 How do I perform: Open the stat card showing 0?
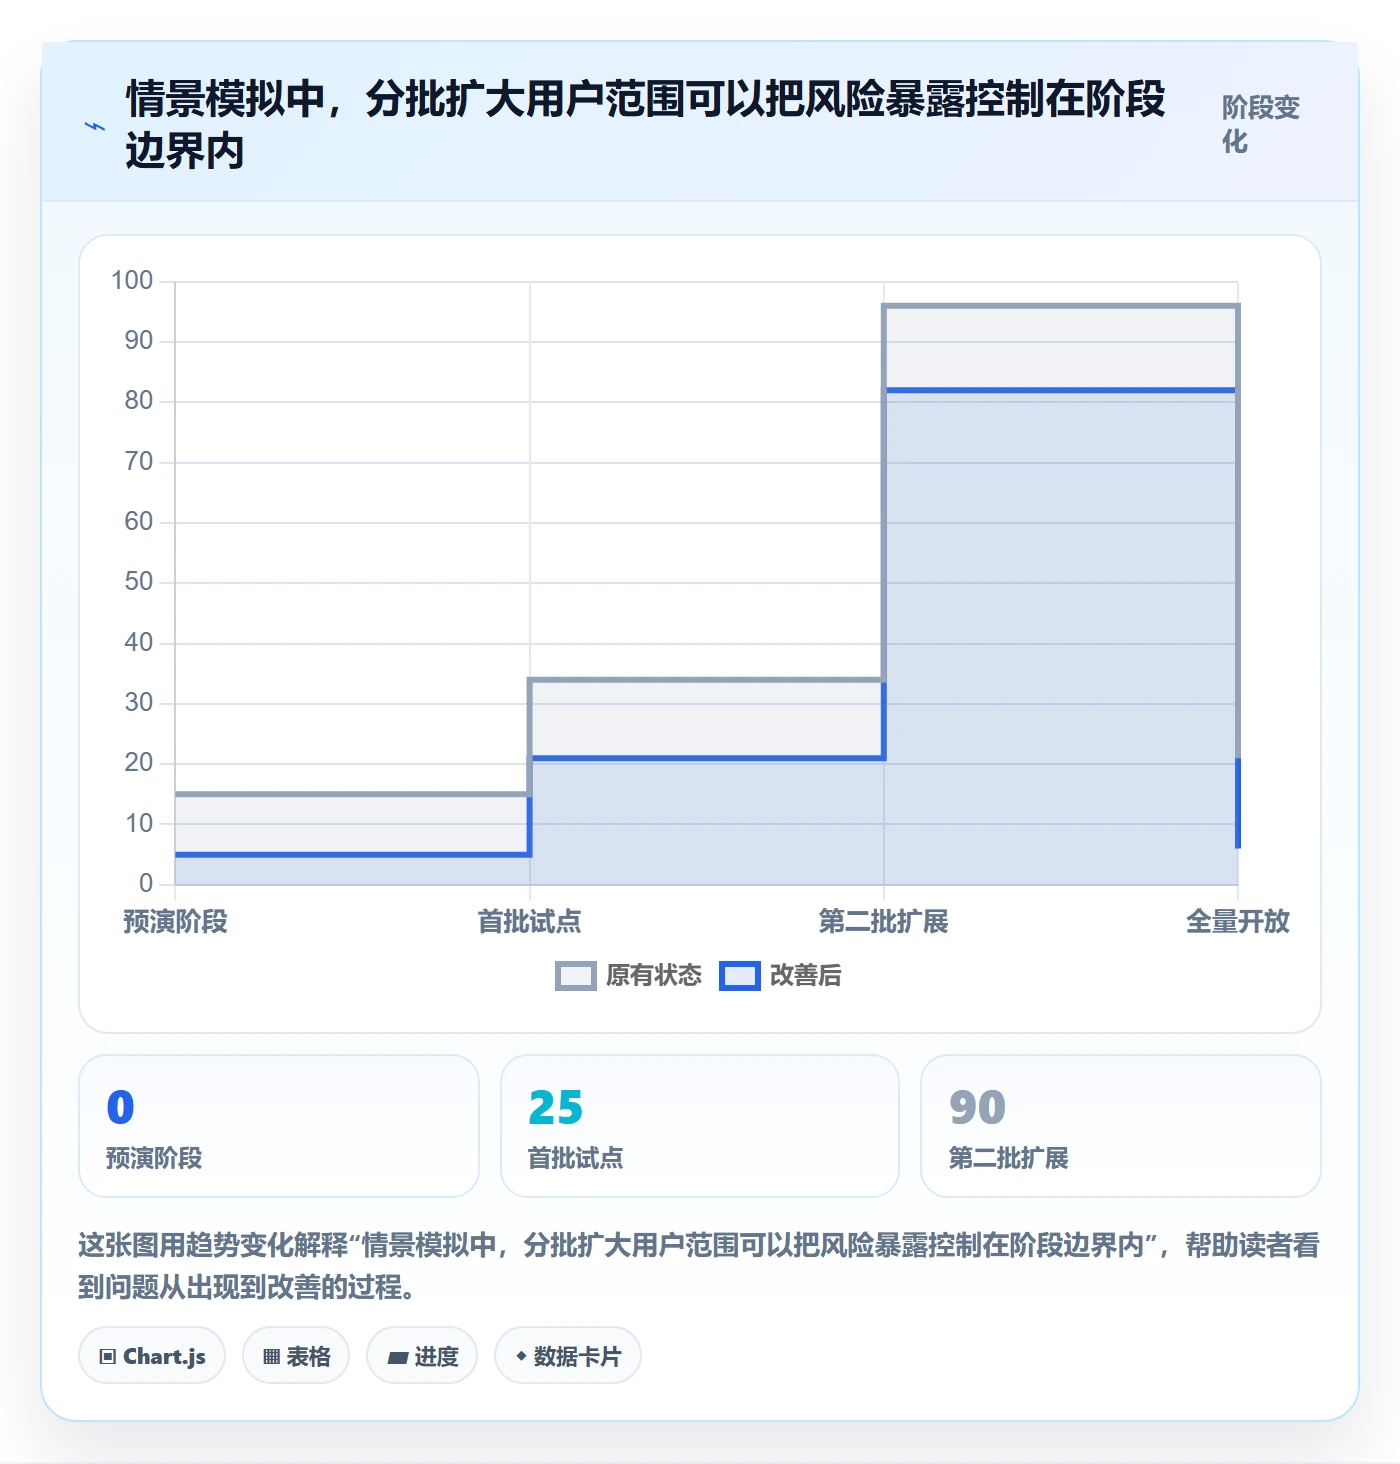click(279, 1126)
